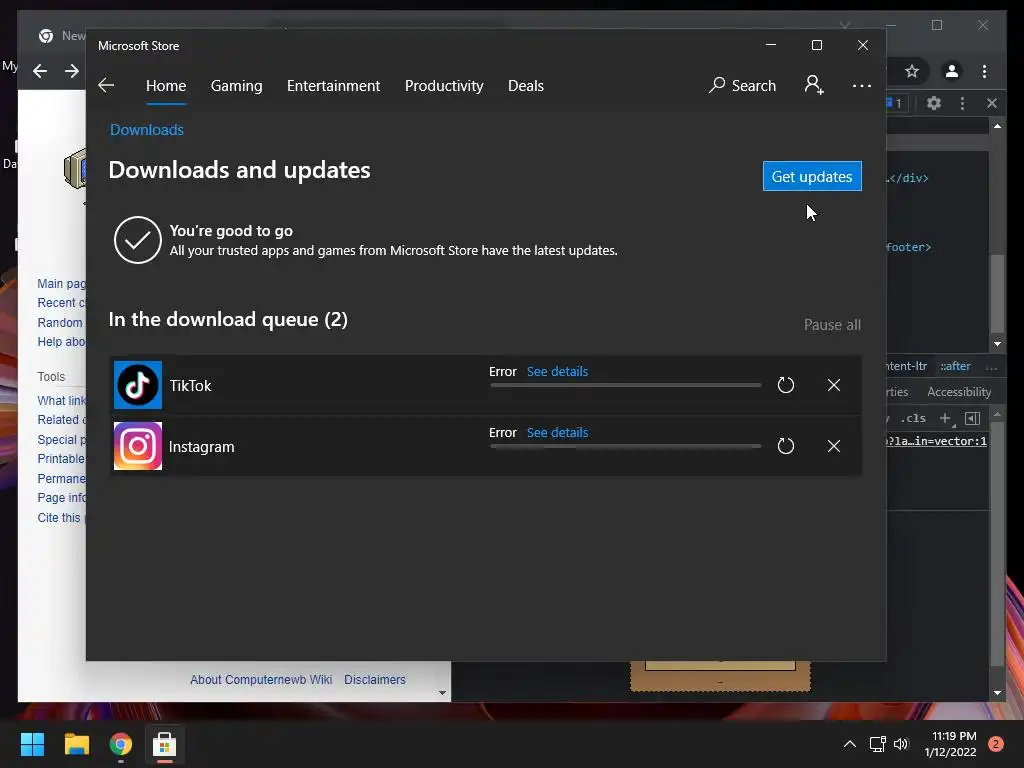Open the Deals tab
Image resolution: width=1024 pixels, height=768 pixels.
526,86
